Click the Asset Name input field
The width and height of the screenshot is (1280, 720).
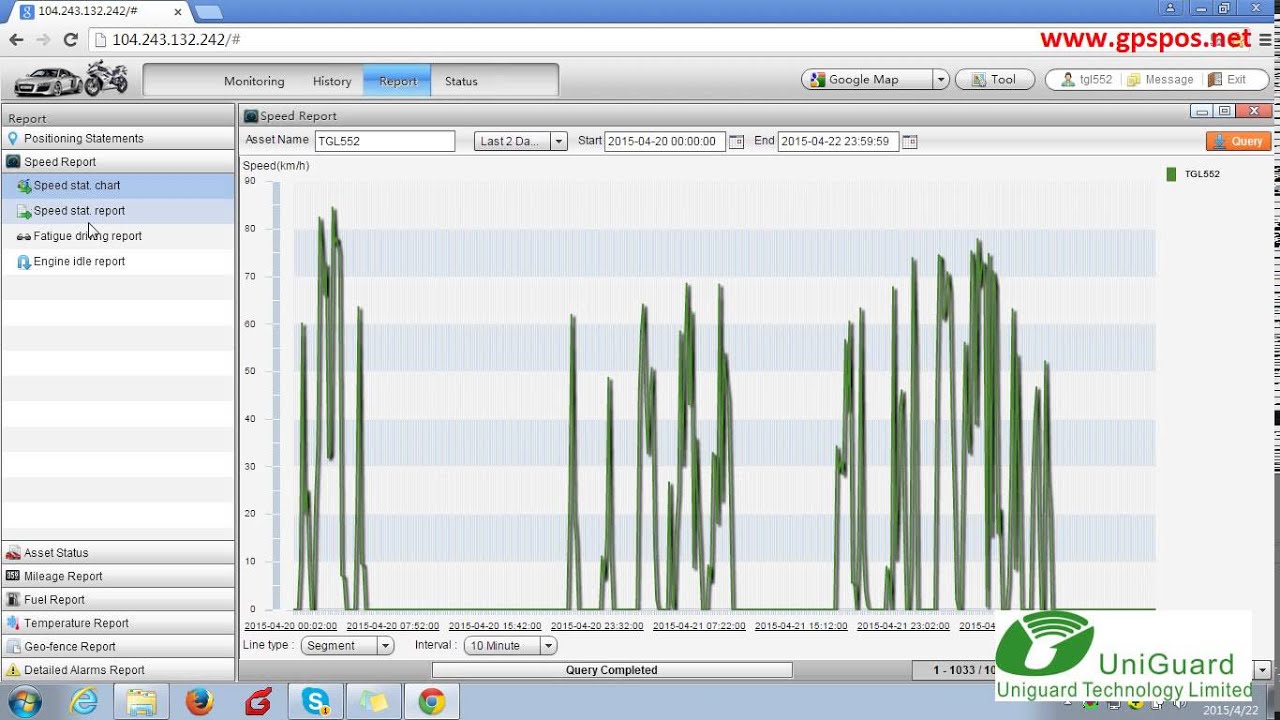[x=385, y=141]
